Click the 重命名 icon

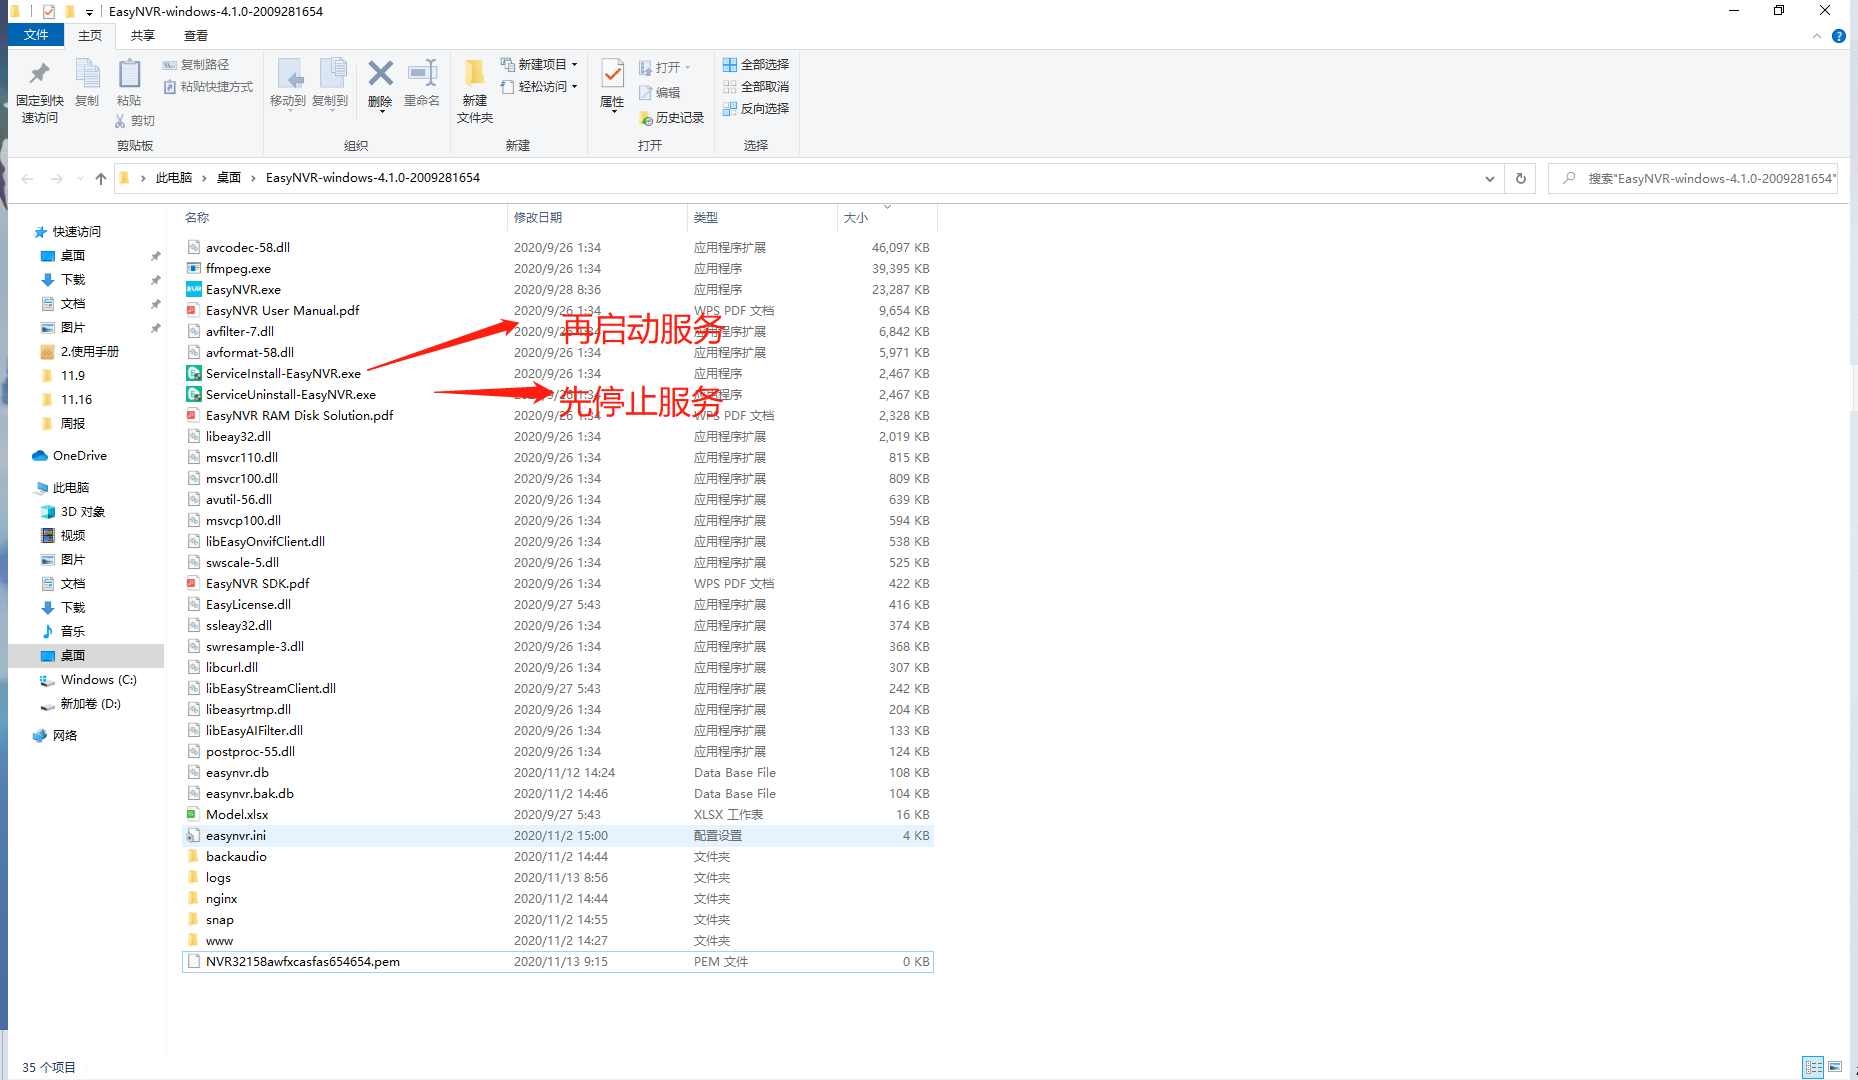tap(422, 73)
